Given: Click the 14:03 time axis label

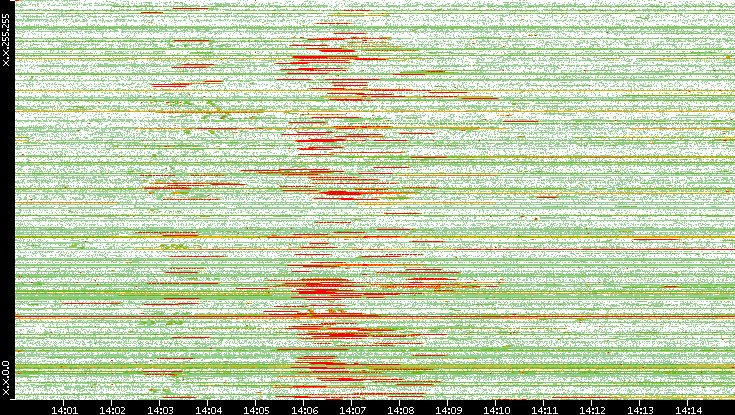Looking at the screenshot, I should (x=160, y=410).
